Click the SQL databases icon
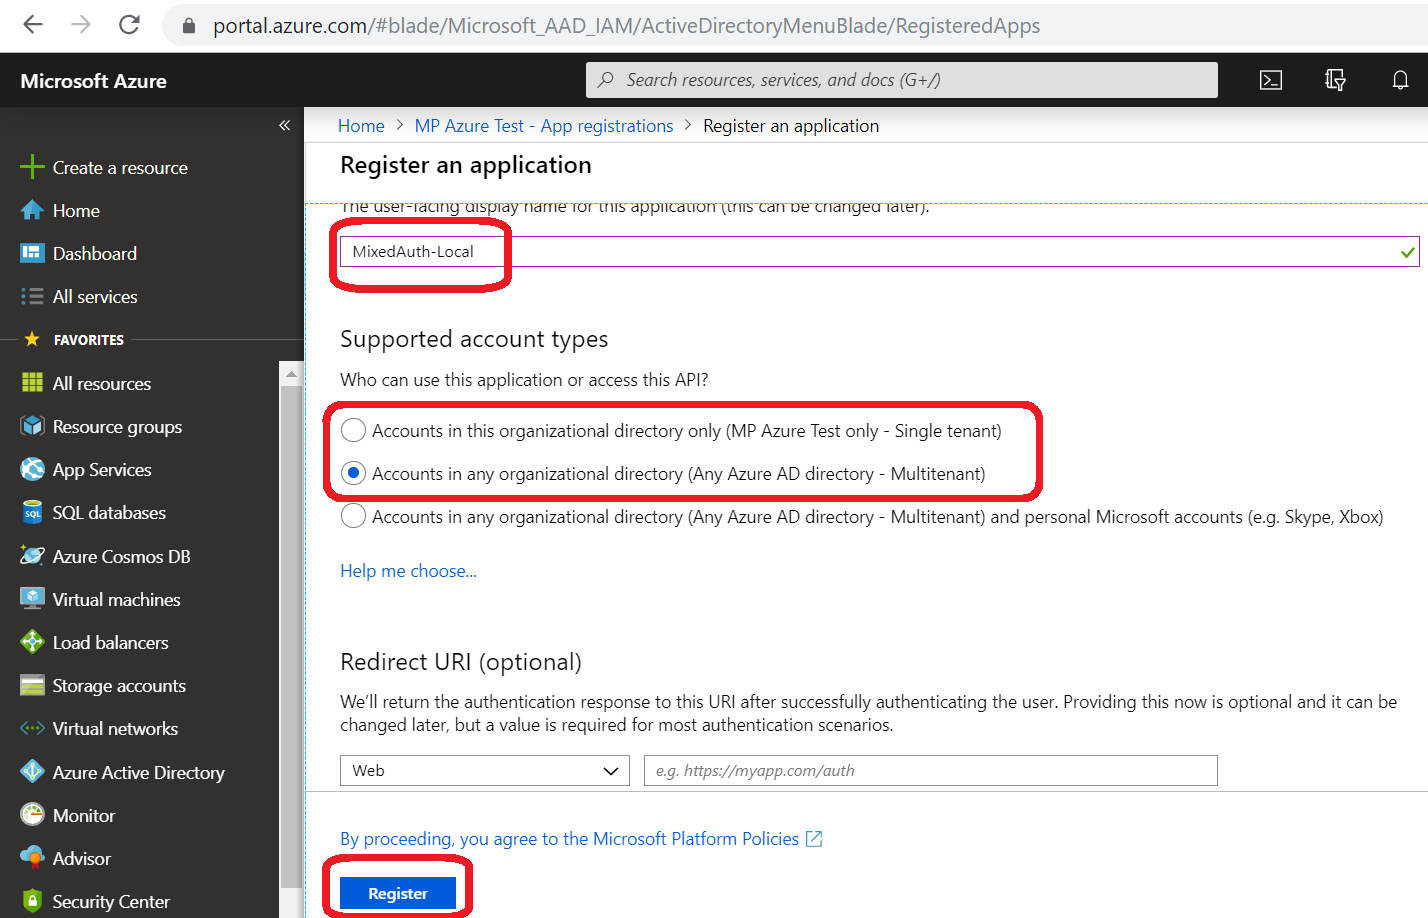 click(32, 513)
